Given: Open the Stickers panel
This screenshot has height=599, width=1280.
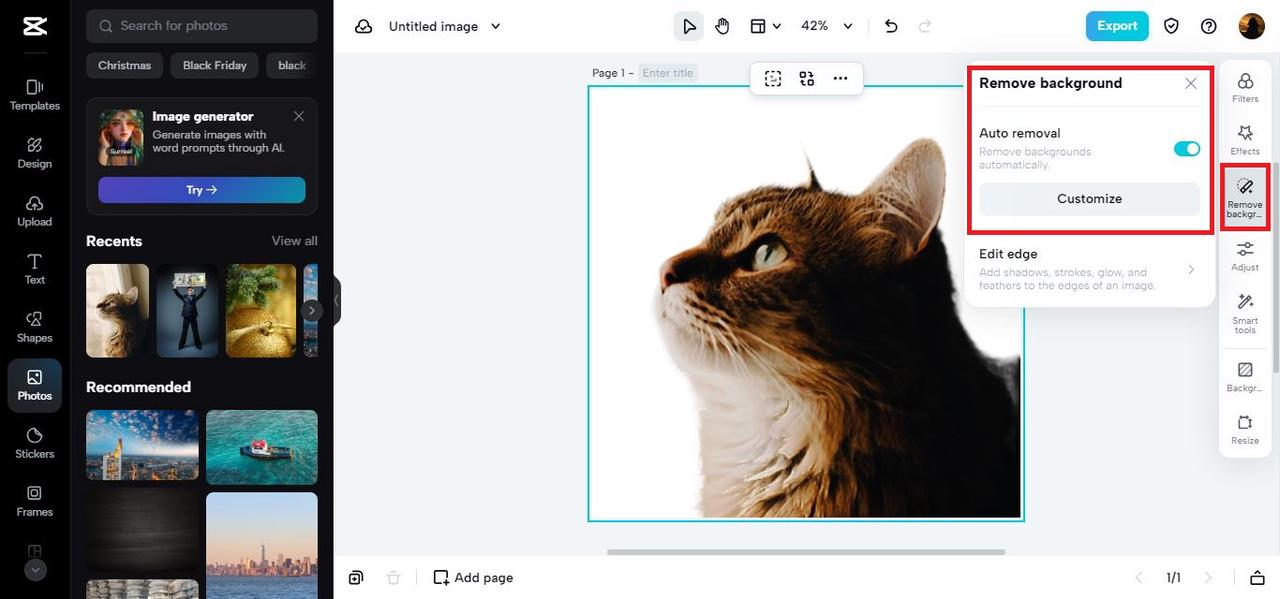Looking at the screenshot, I should coord(35,443).
